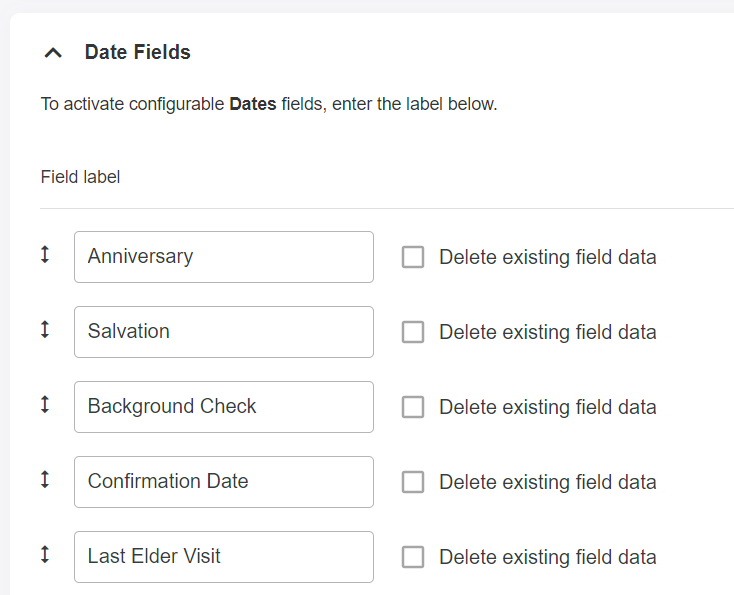Edit the Last Elder Visit label field
The height and width of the screenshot is (595, 734).
coord(223,557)
